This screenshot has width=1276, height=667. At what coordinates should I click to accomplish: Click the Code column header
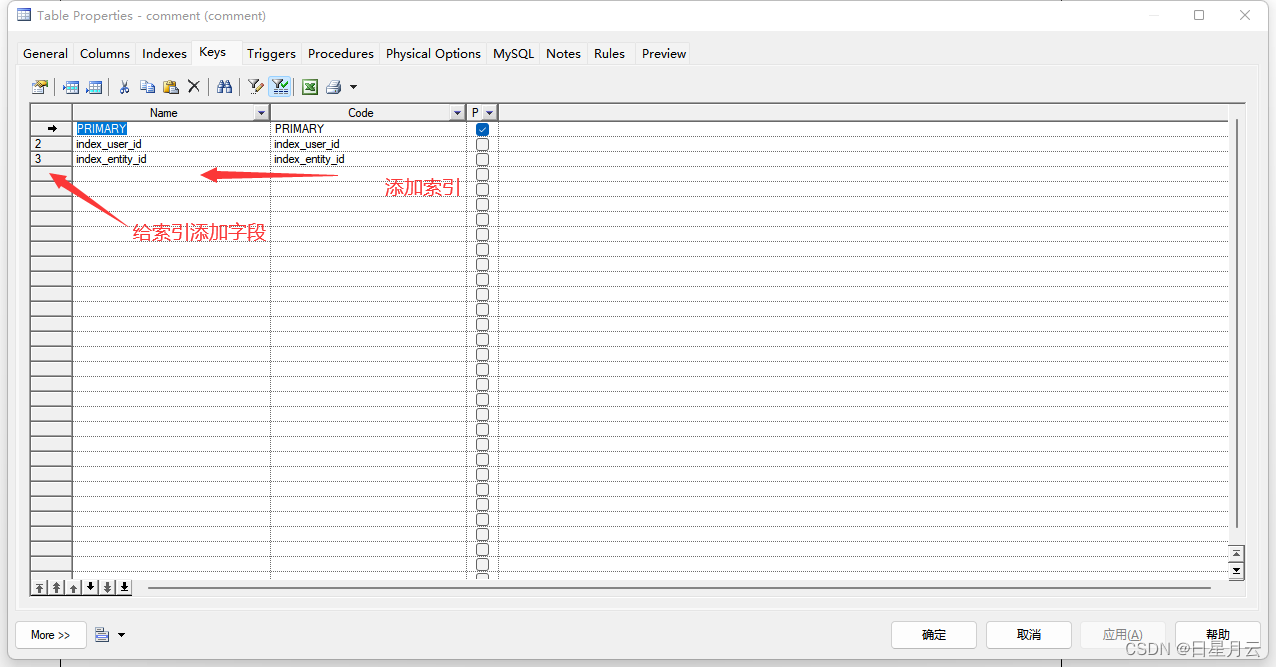(360, 113)
